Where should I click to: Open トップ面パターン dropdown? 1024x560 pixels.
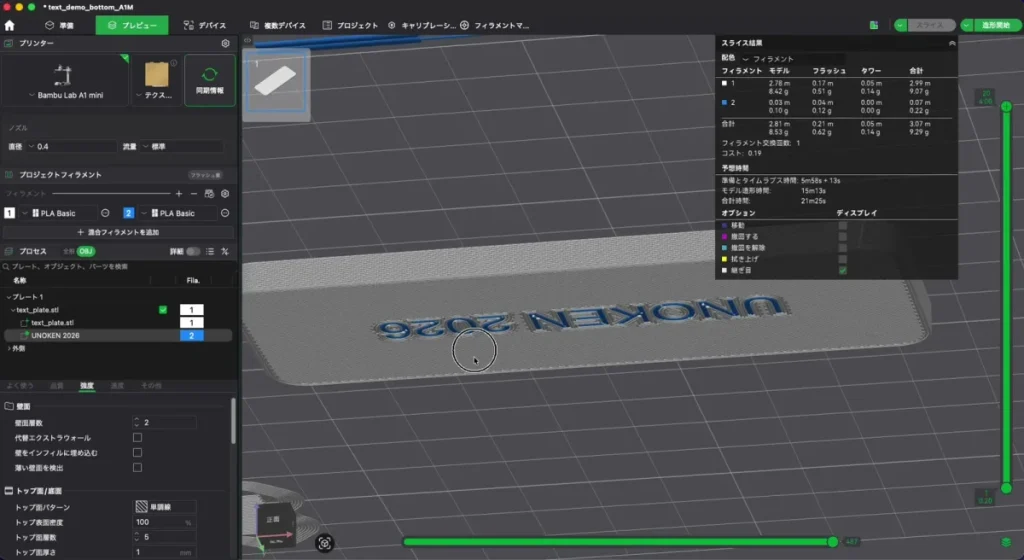[x=165, y=506]
